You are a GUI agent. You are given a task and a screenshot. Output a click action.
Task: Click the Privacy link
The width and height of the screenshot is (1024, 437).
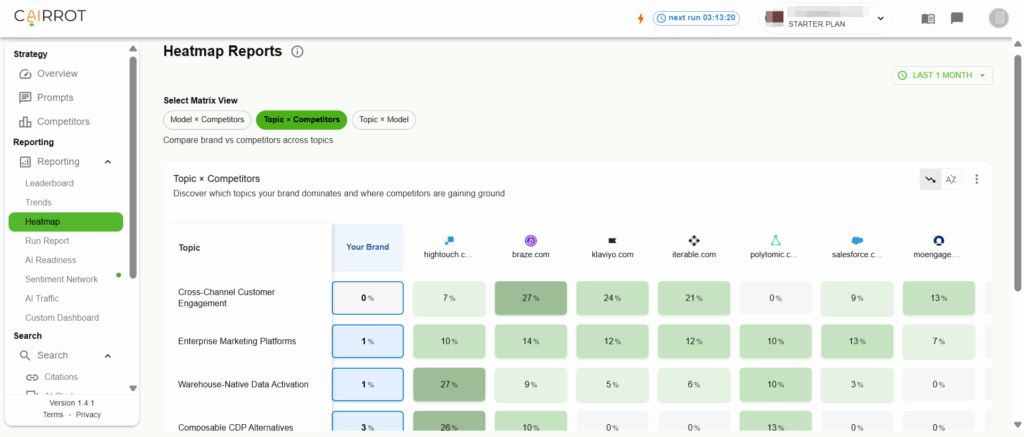(88, 415)
